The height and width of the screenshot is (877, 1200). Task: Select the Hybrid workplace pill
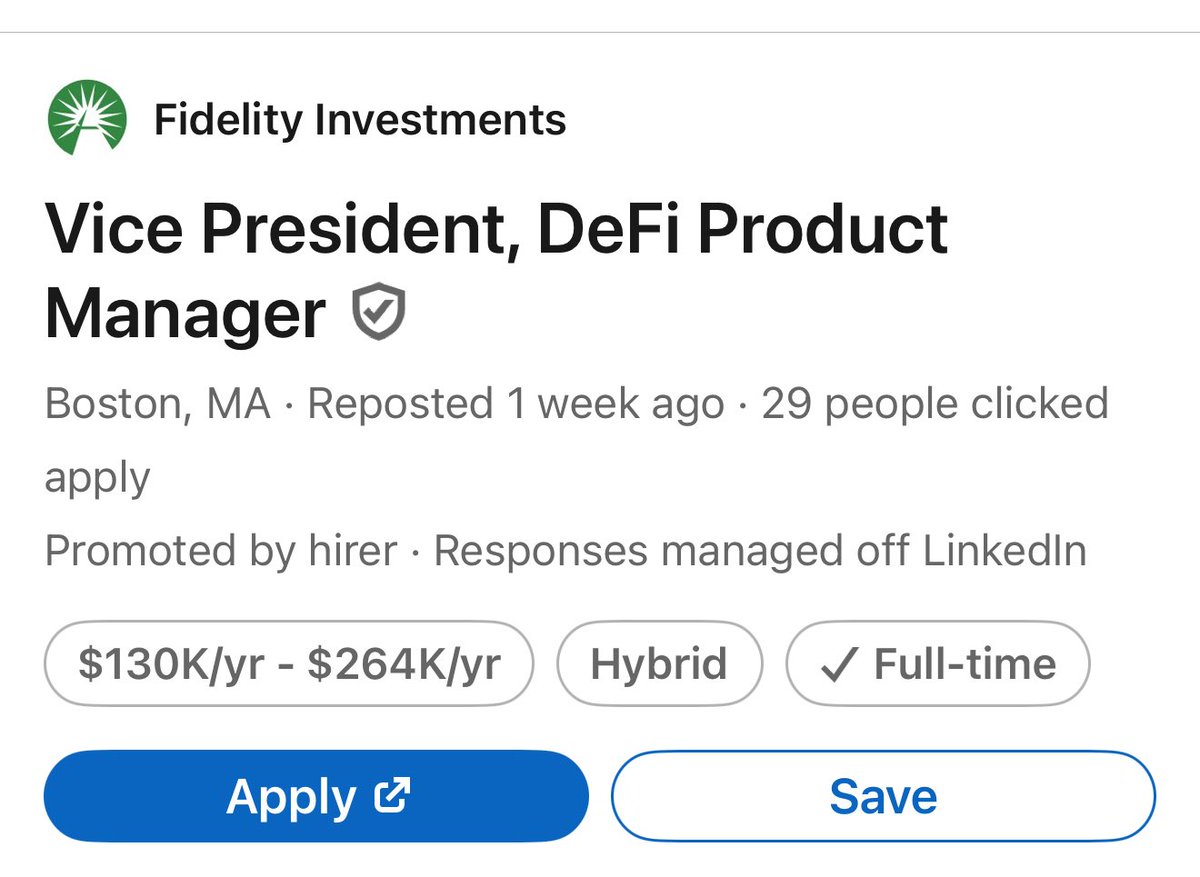pos(659,664)
